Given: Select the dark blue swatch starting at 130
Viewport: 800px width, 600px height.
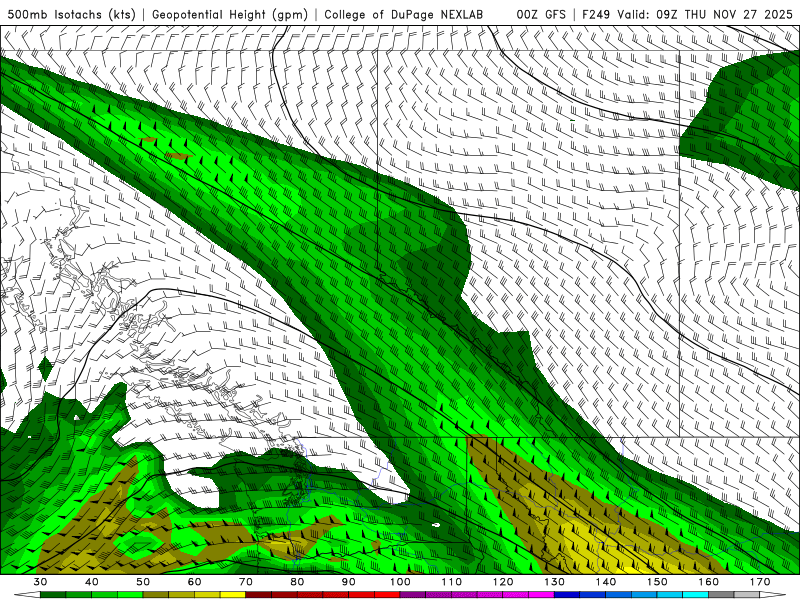Looking at the screenshot, I should tap(567, 595).
